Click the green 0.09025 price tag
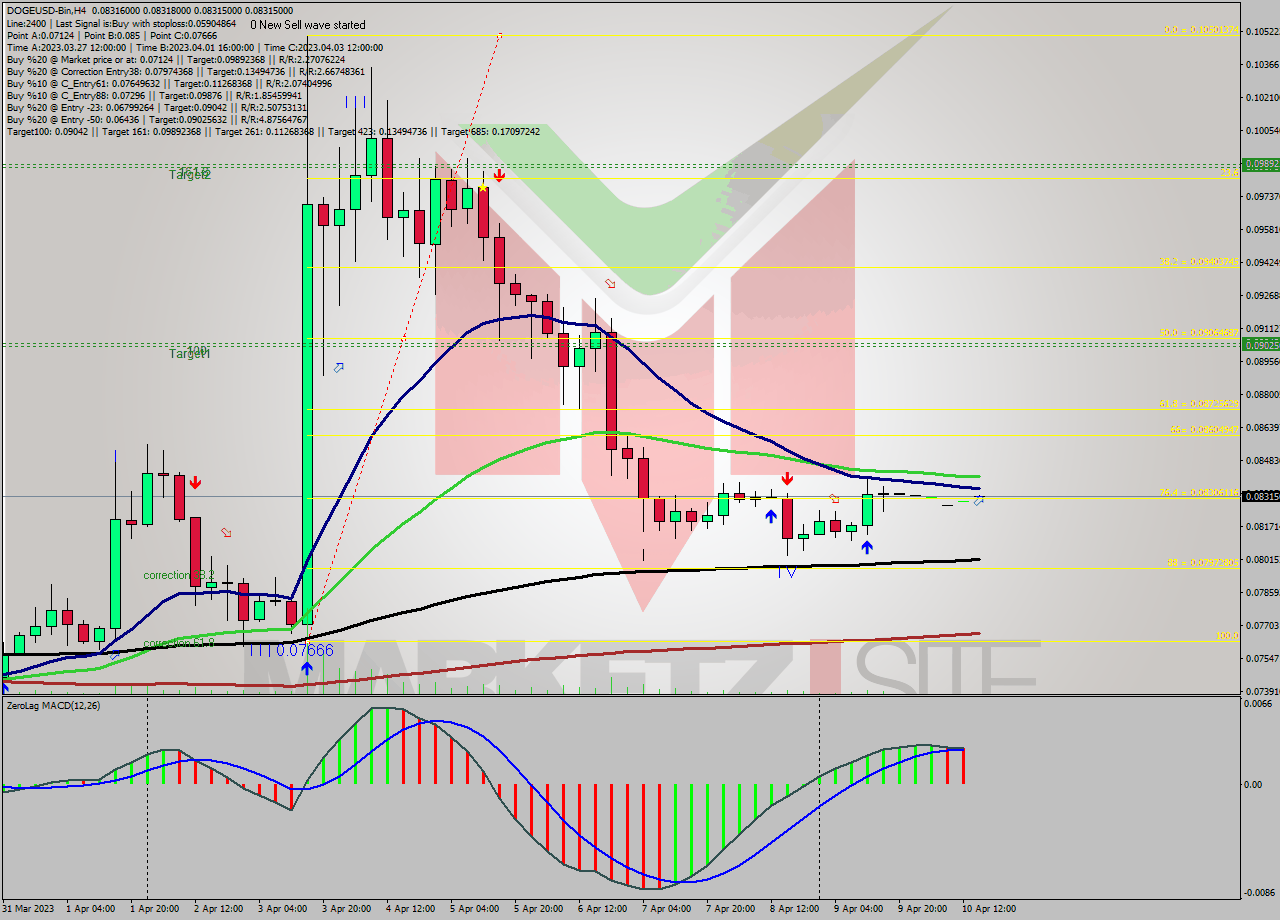Viewport: 1280px width, 920px height. [1260, 344]
